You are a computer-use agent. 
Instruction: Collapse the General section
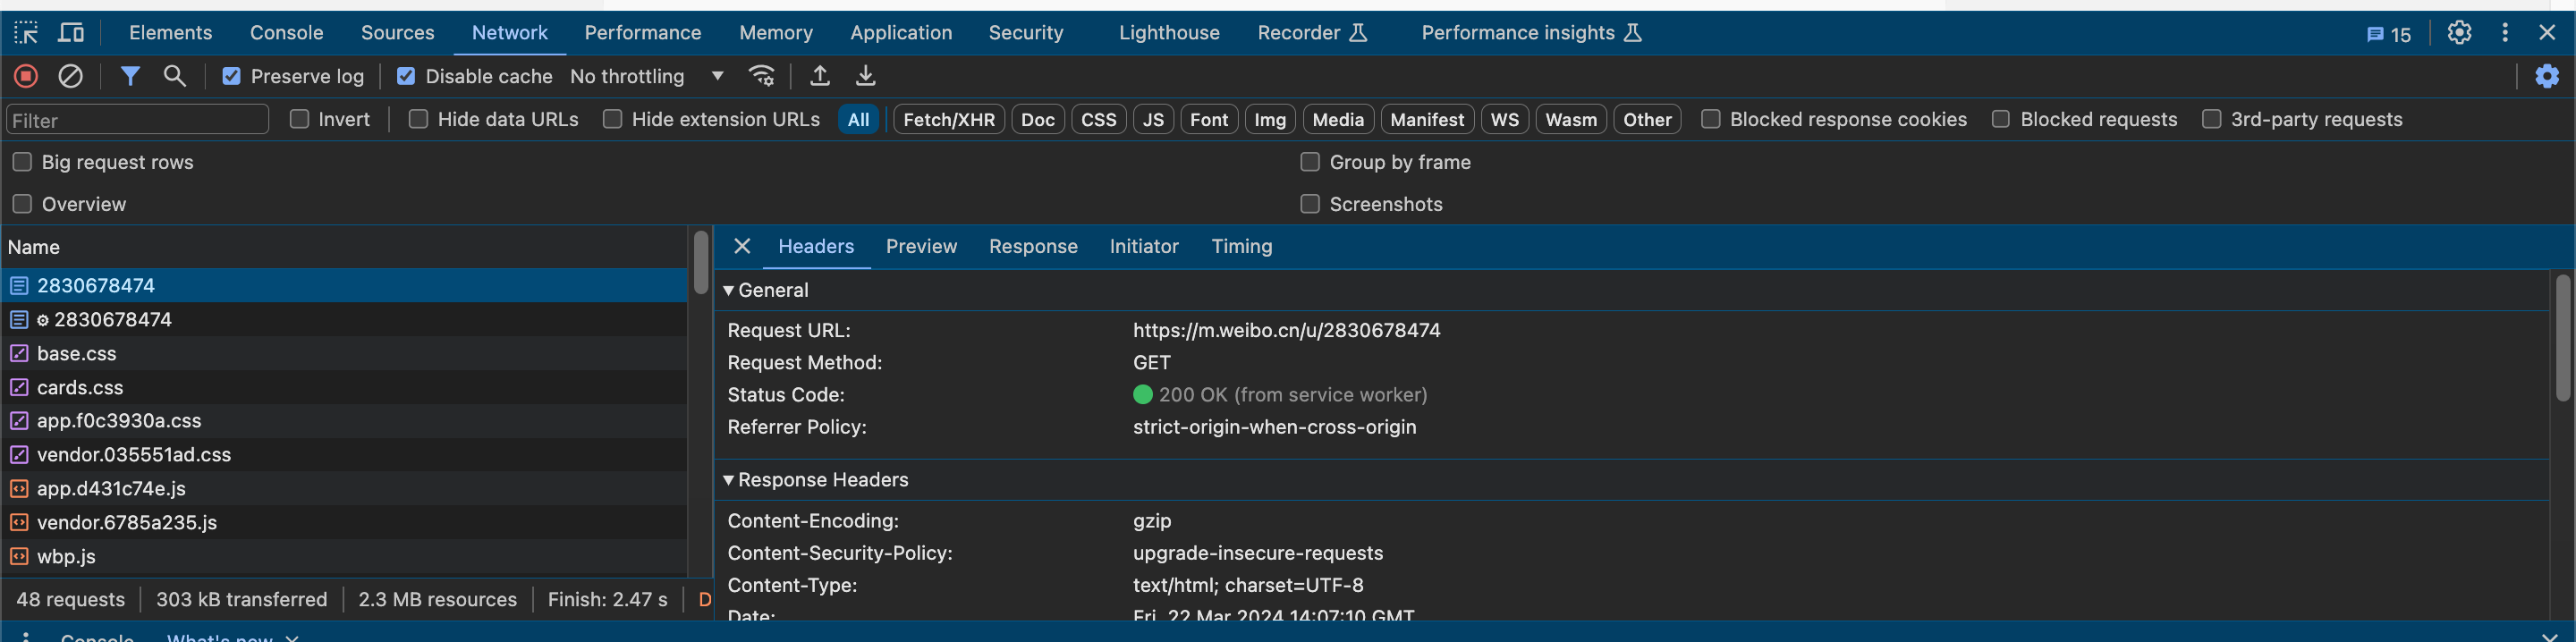729,291
